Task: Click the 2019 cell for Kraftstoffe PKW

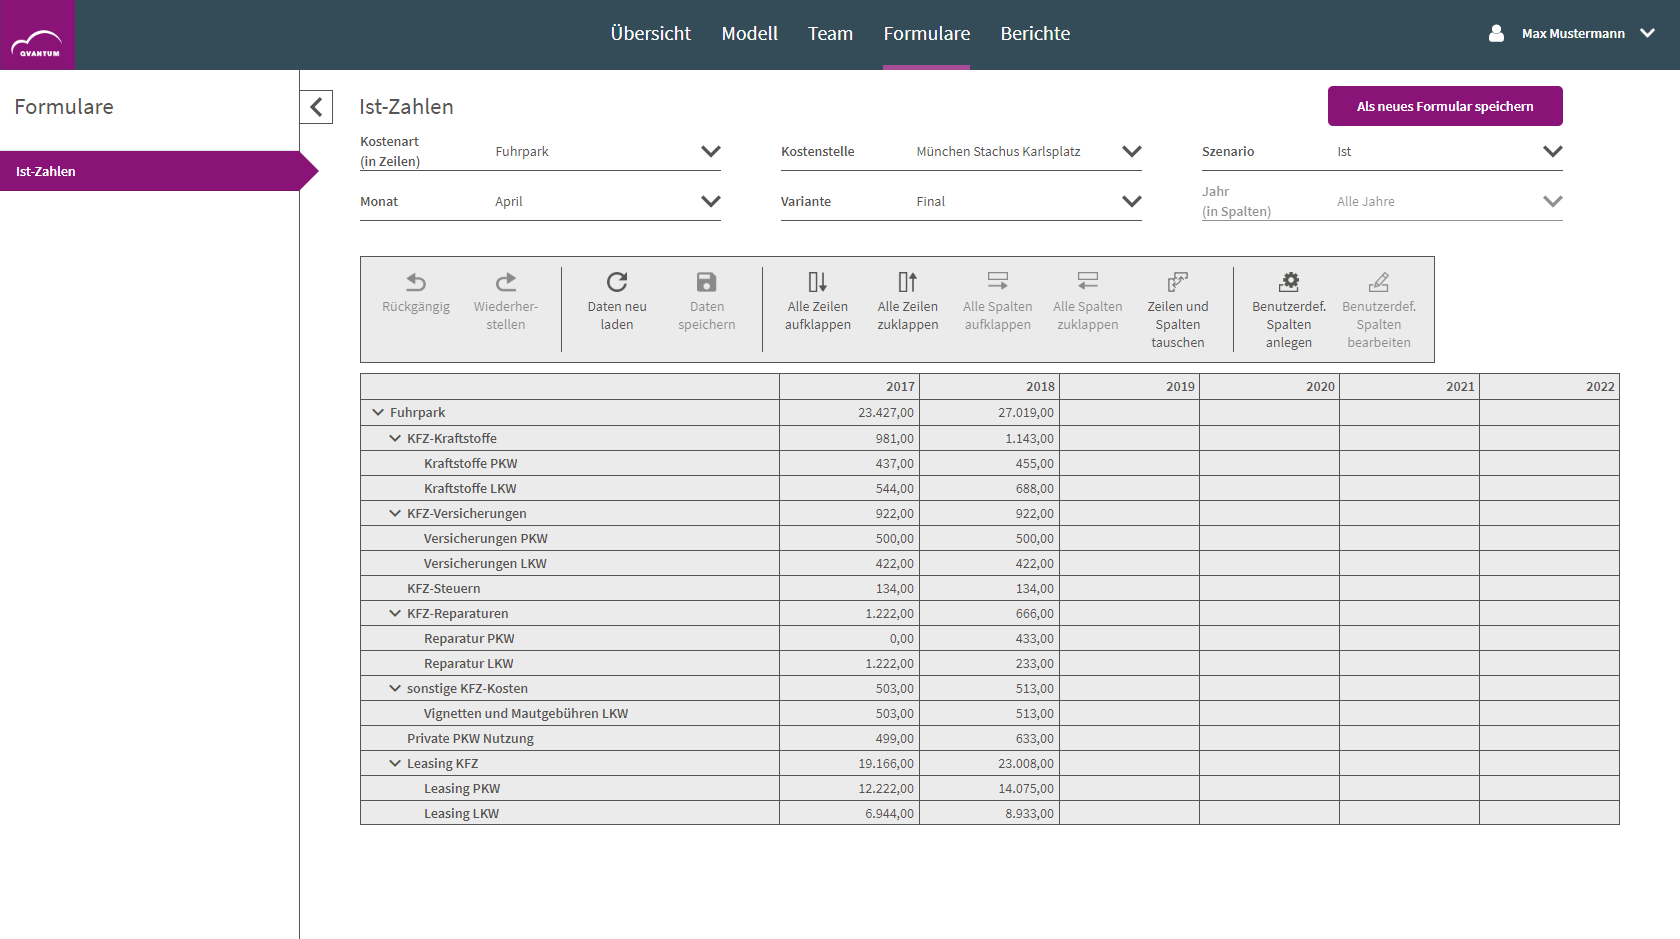Action: click(1129, 463)
